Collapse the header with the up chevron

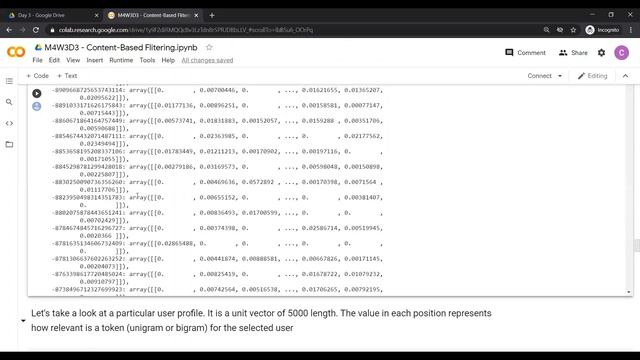click(x=625, y=76)
